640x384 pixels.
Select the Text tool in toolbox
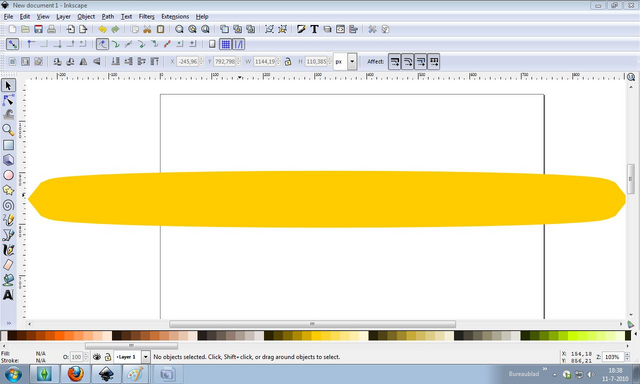pyautogui.click(x=8, y=295)
